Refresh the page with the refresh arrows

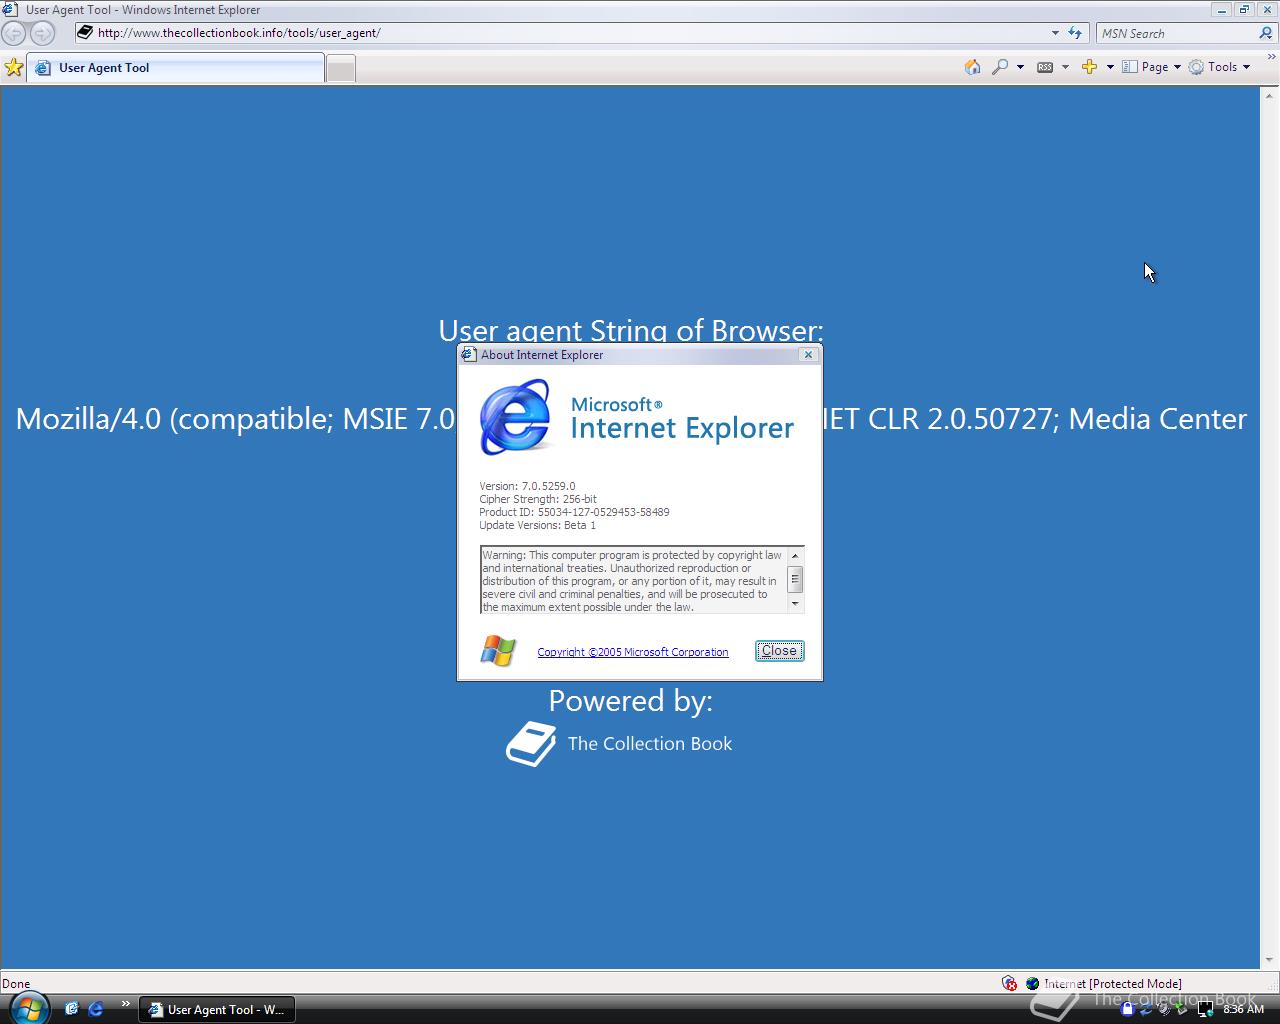point(1075,33)
